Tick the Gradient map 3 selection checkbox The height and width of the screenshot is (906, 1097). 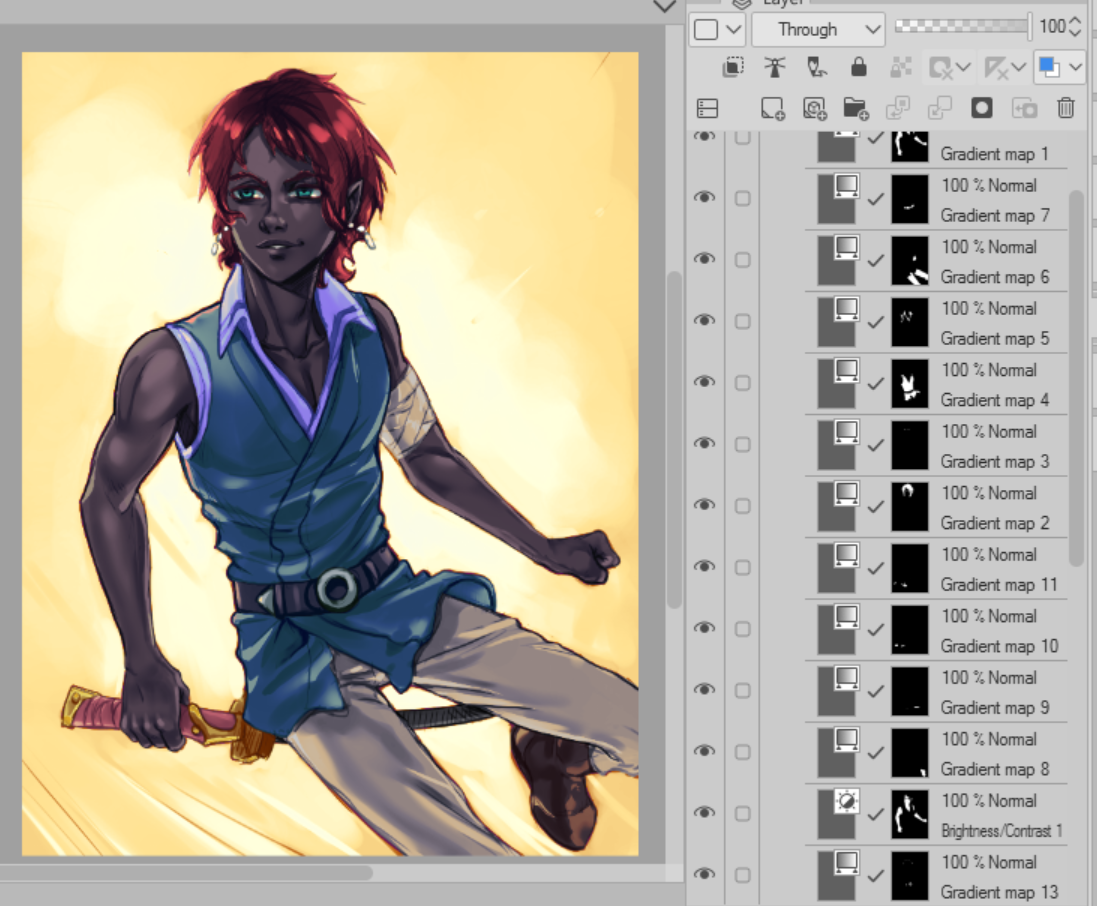[742, 444]
